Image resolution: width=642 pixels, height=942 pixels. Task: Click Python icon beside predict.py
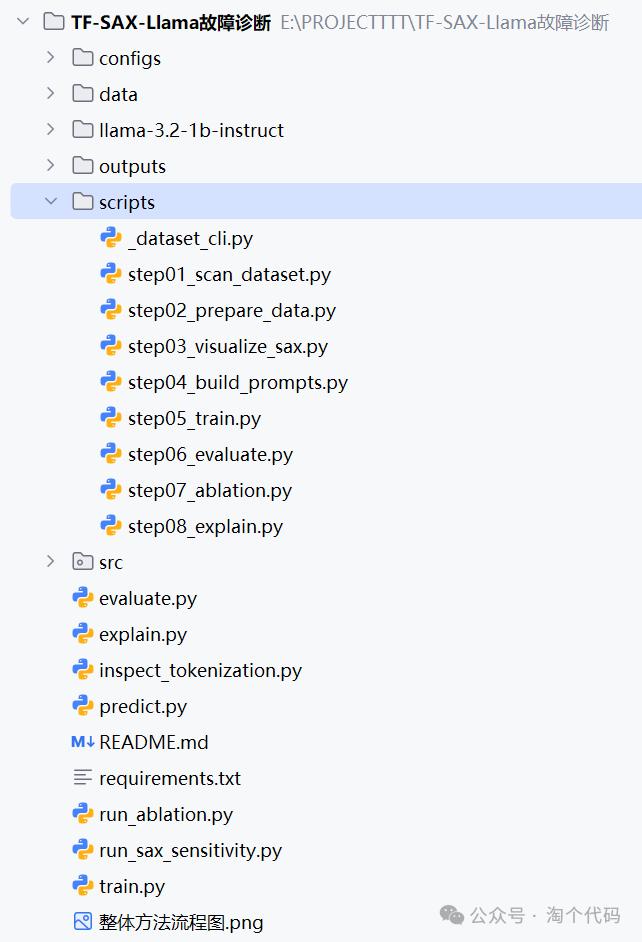[x=83, y=706]
